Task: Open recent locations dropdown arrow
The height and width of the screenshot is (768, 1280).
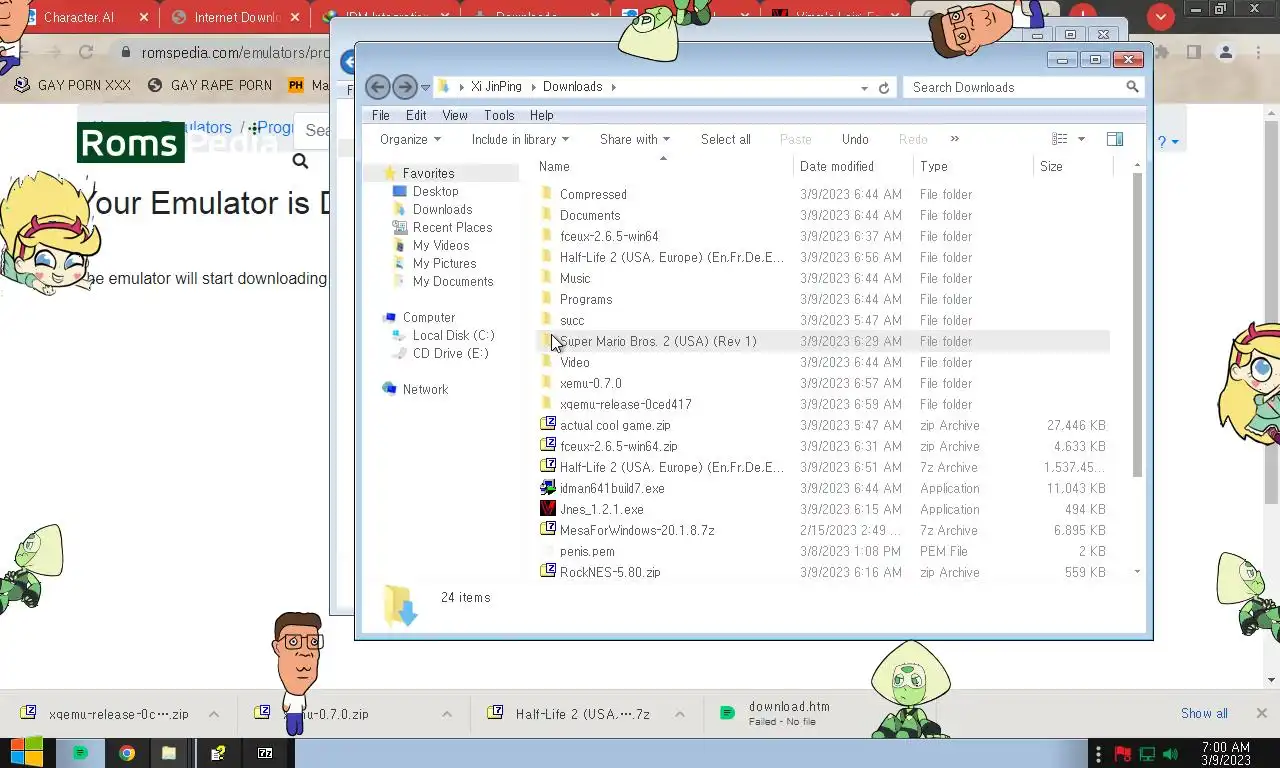Action: [x=425, y=88]
